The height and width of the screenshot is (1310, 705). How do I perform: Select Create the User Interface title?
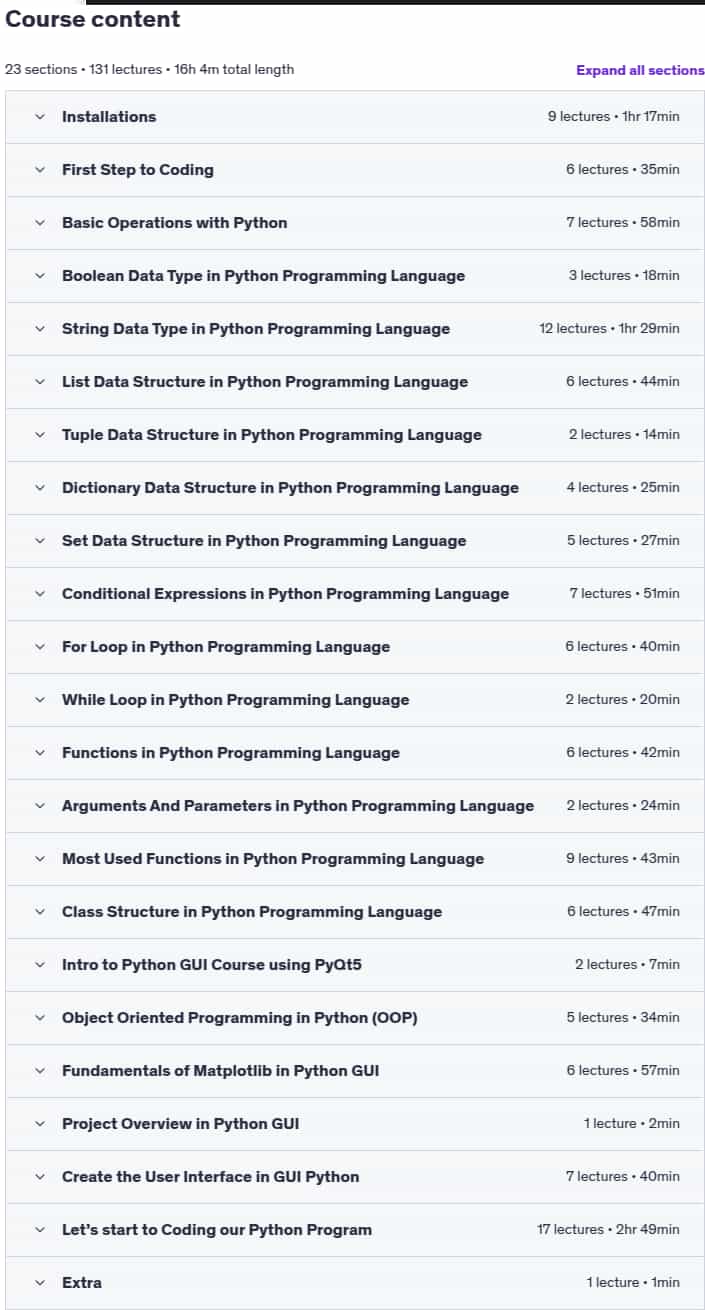click(x=211, y=1177)
